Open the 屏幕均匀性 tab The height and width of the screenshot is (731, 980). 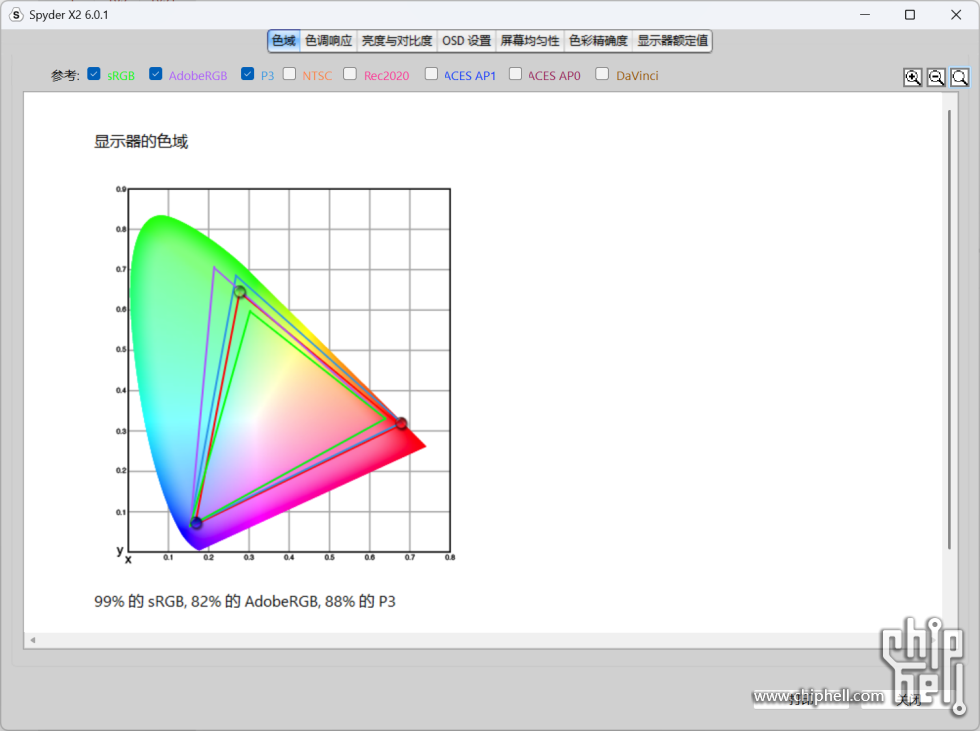[530, 41]
